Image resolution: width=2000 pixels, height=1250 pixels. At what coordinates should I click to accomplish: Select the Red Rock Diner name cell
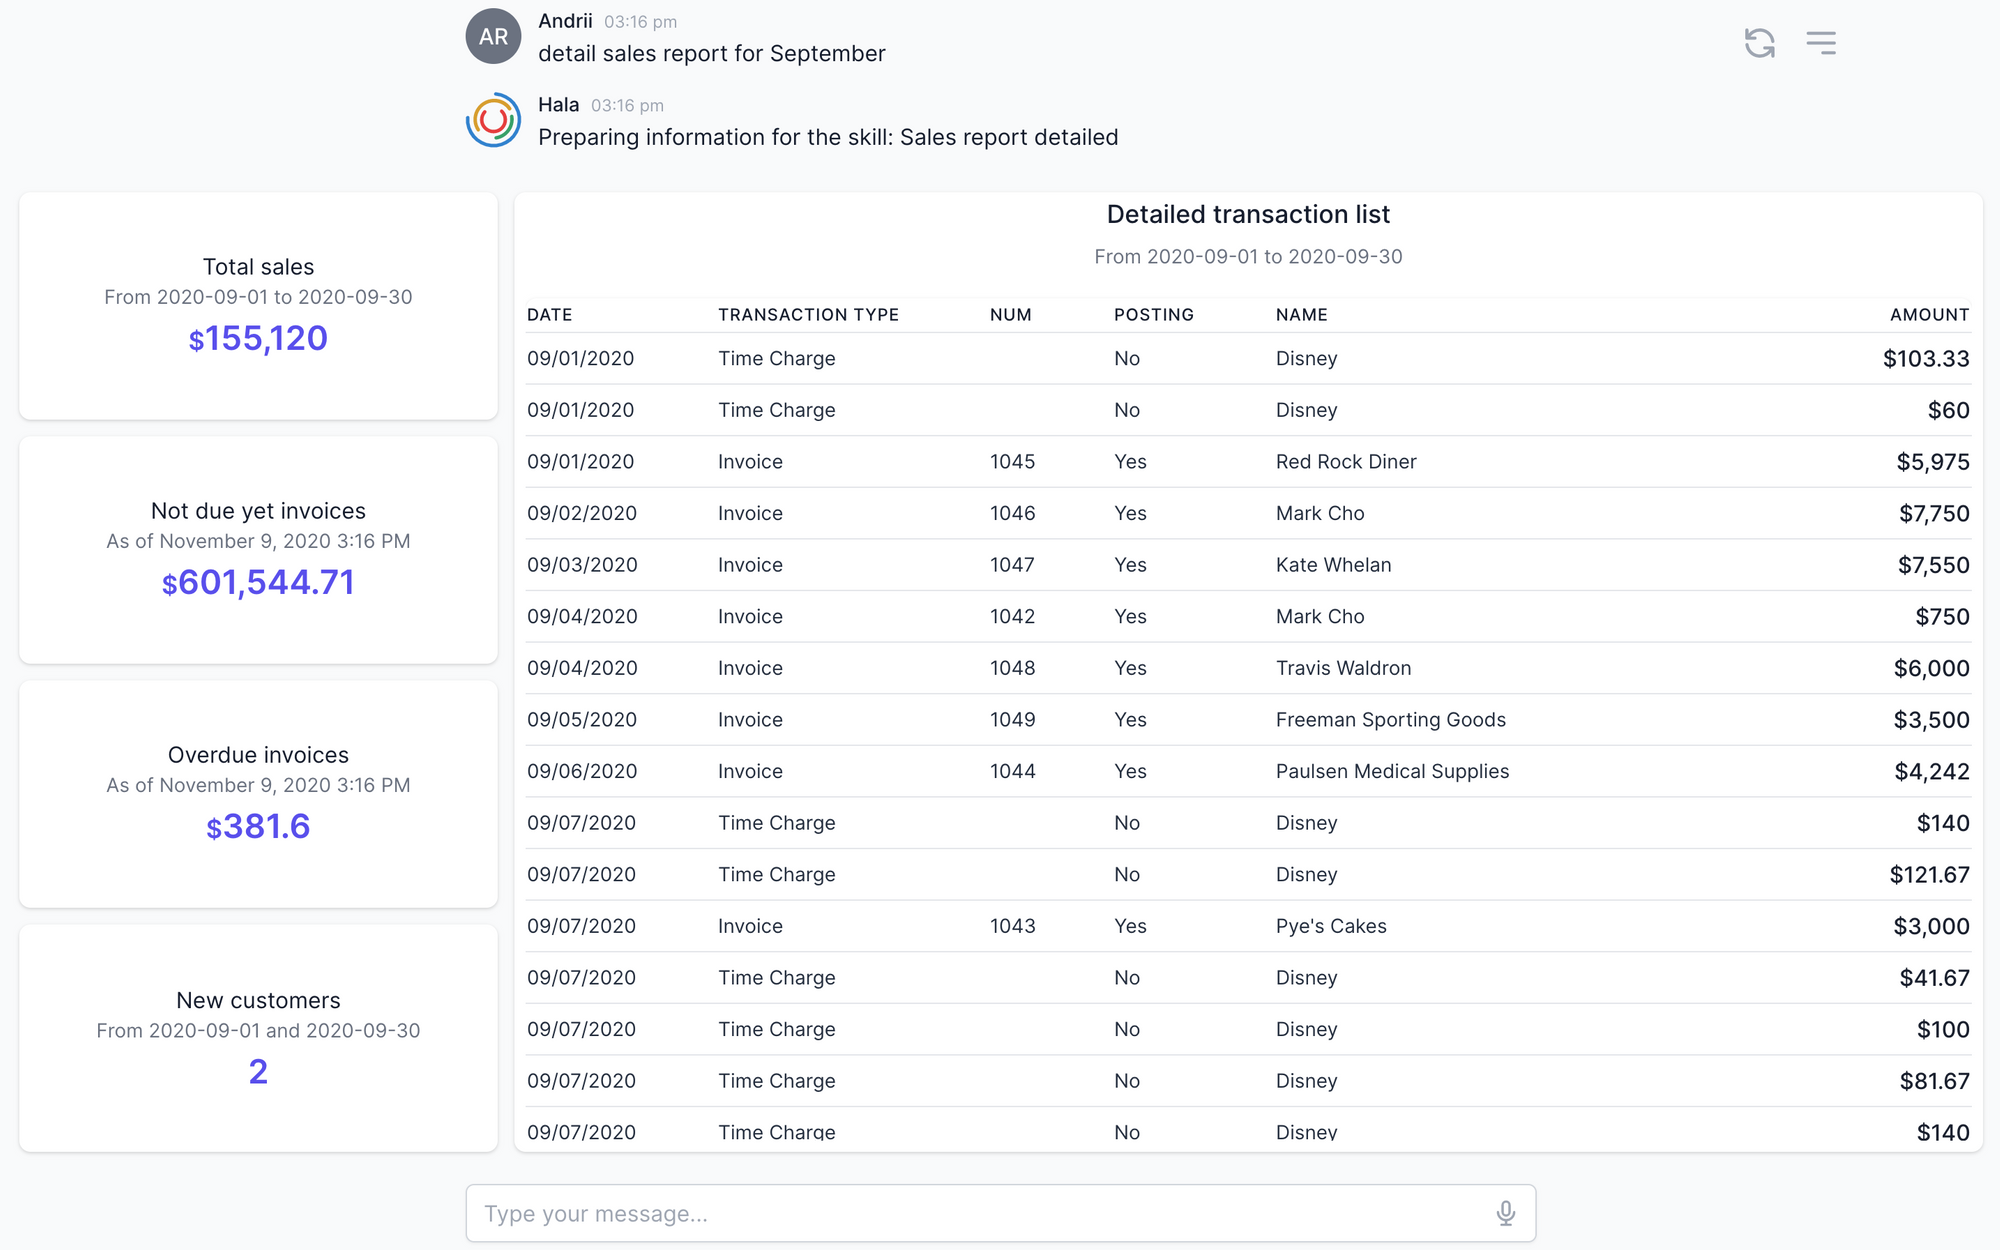pos(1346,461)
